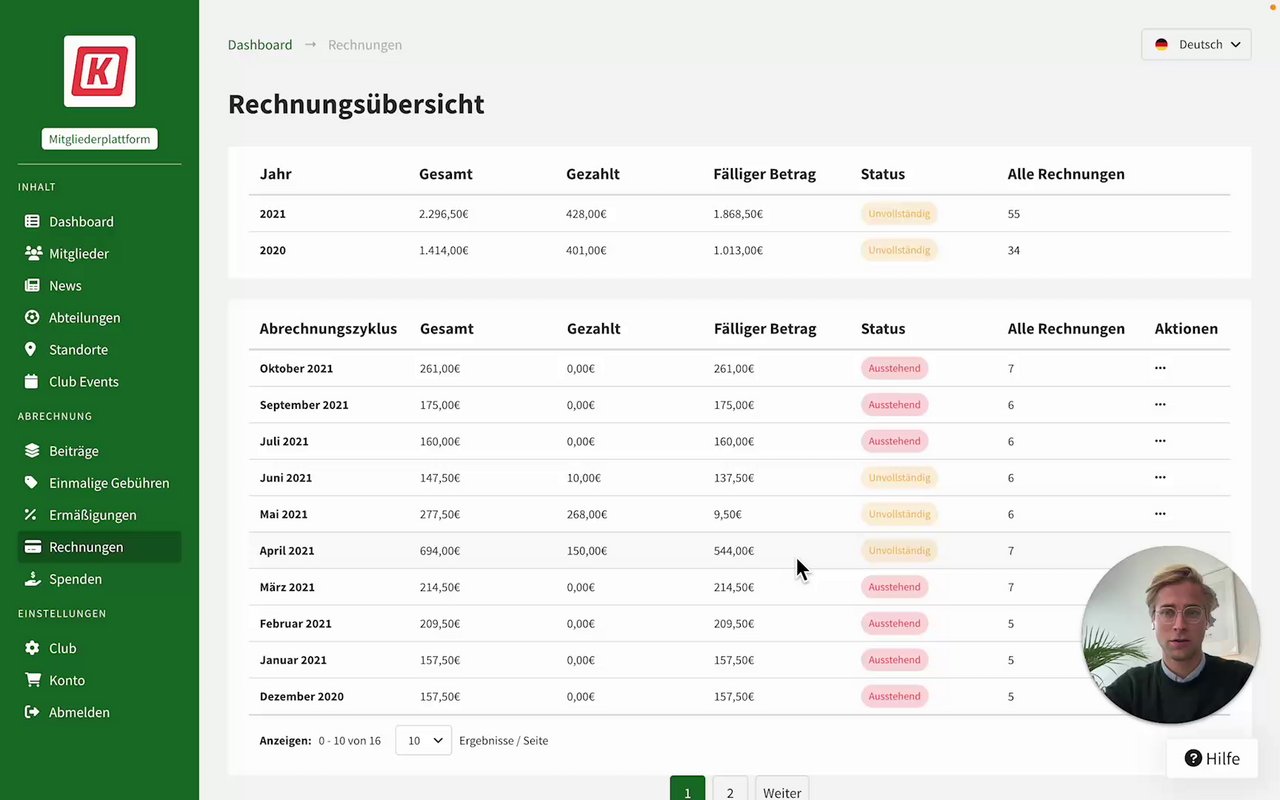Click the Club settings gear icon
1280x800 pixels.
click(x=32, y=648)
